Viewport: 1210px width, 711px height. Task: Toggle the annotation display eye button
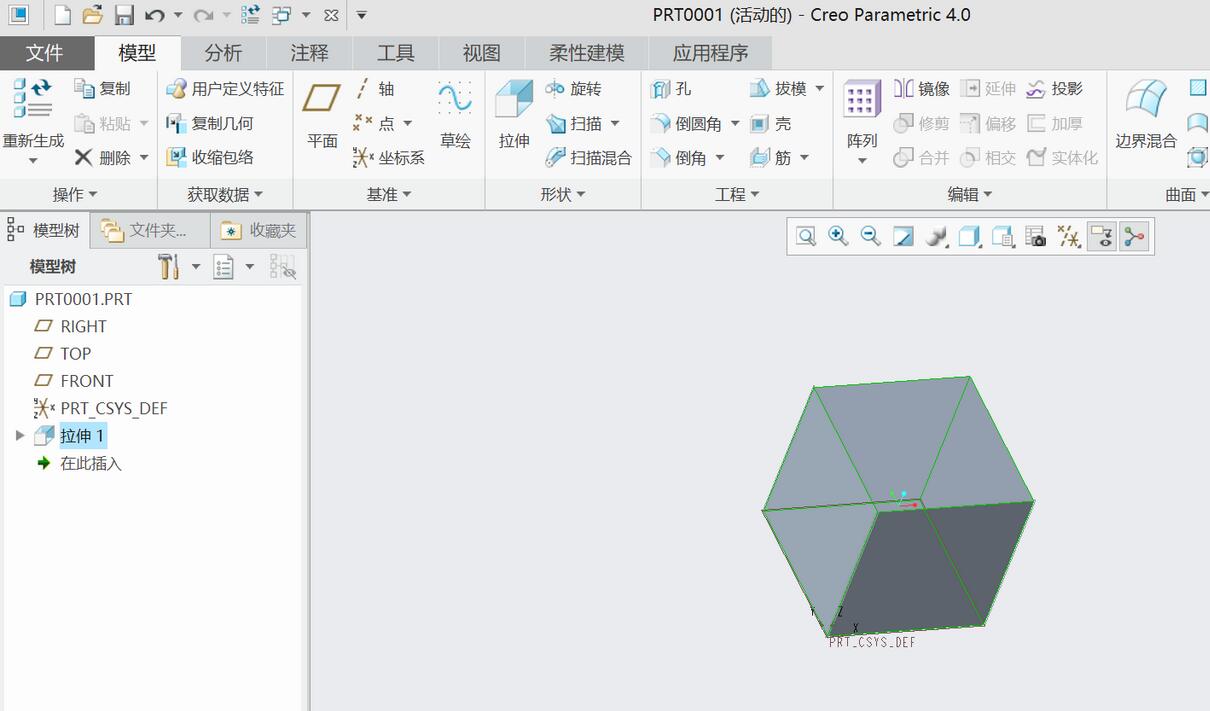[1101, 236]
